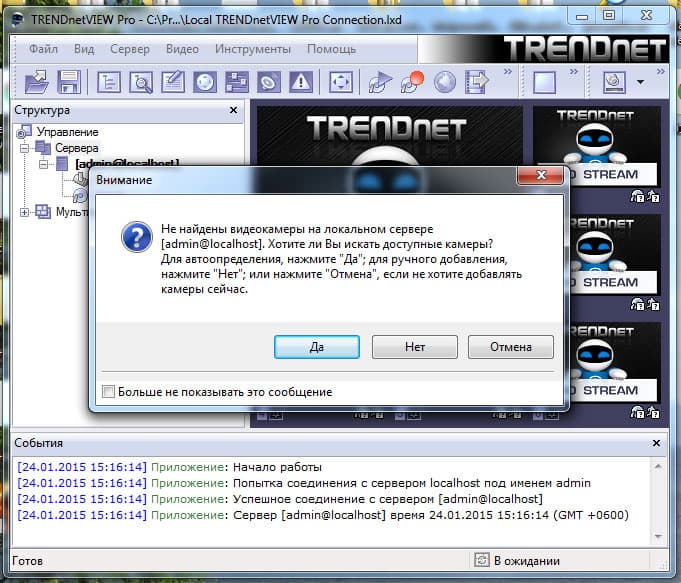Click the red dot record toolbar icon
681x583 pixels.
click(x=412, y=82)
